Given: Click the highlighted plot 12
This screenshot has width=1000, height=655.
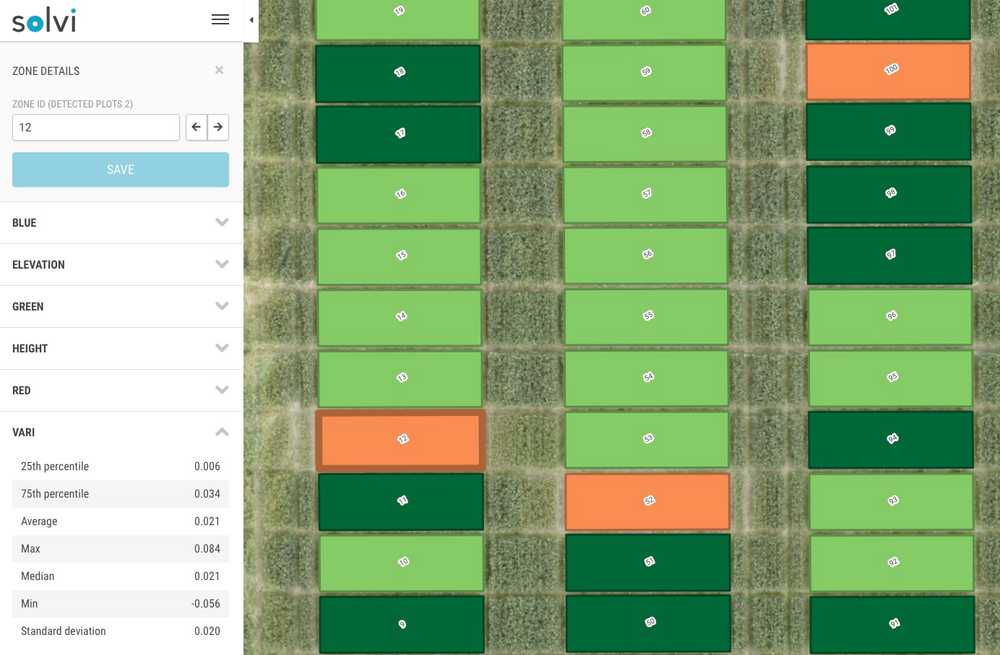Looking at the screenshot, I should [401, 441].
